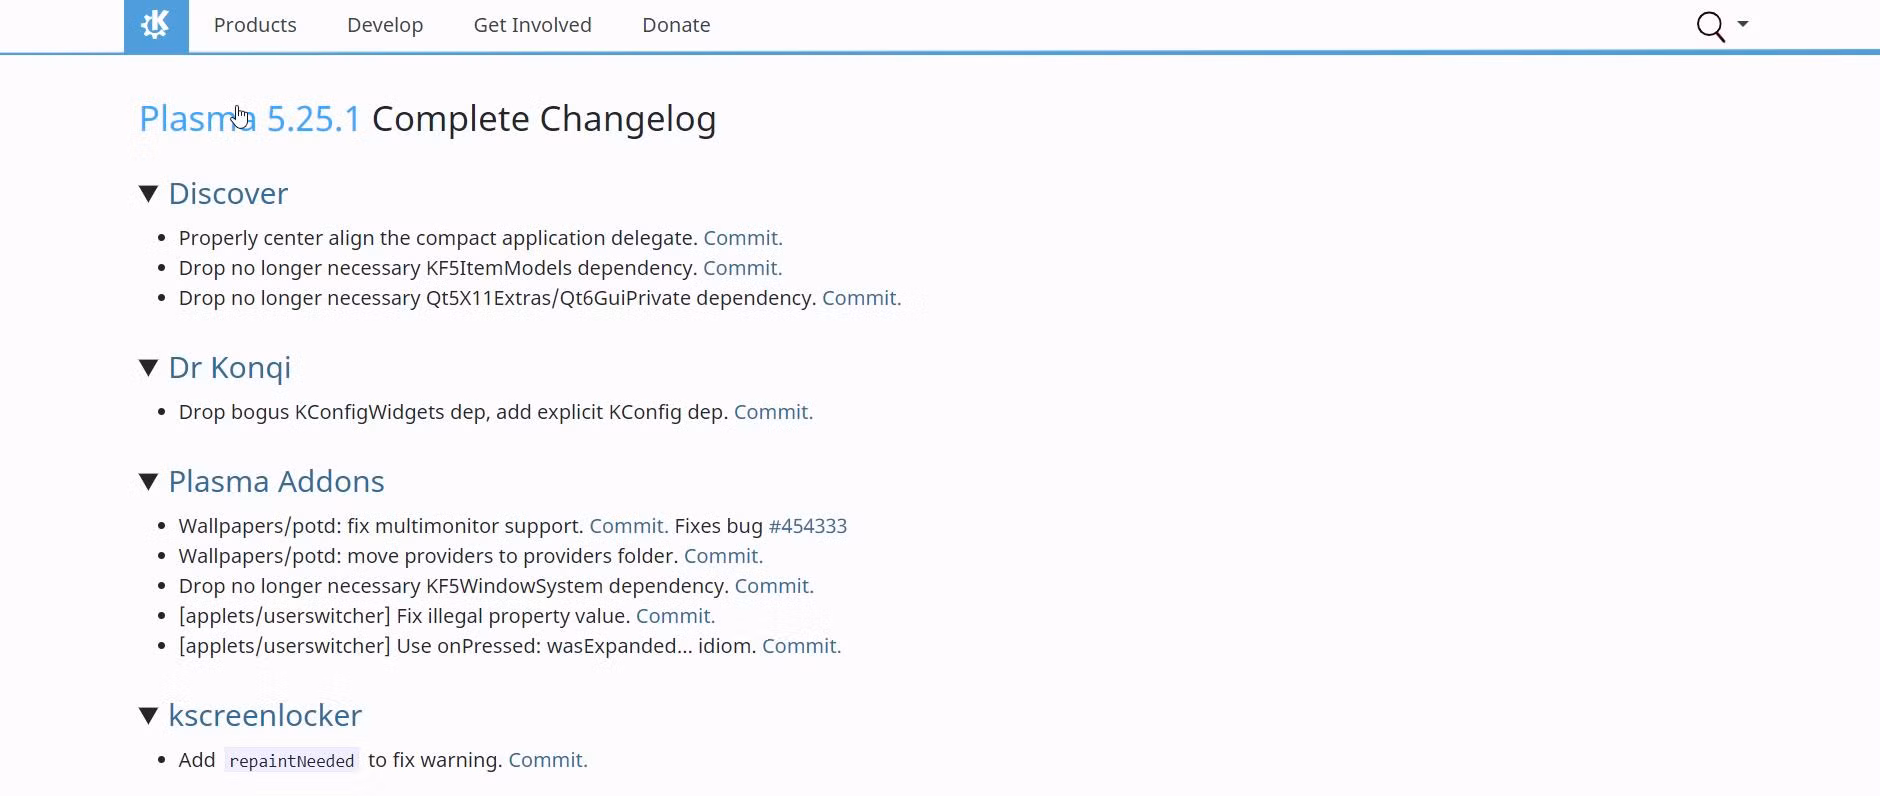Open the dropdown arrow beside search
The image size is (1880, 796).
click(x=1743, y=24)
